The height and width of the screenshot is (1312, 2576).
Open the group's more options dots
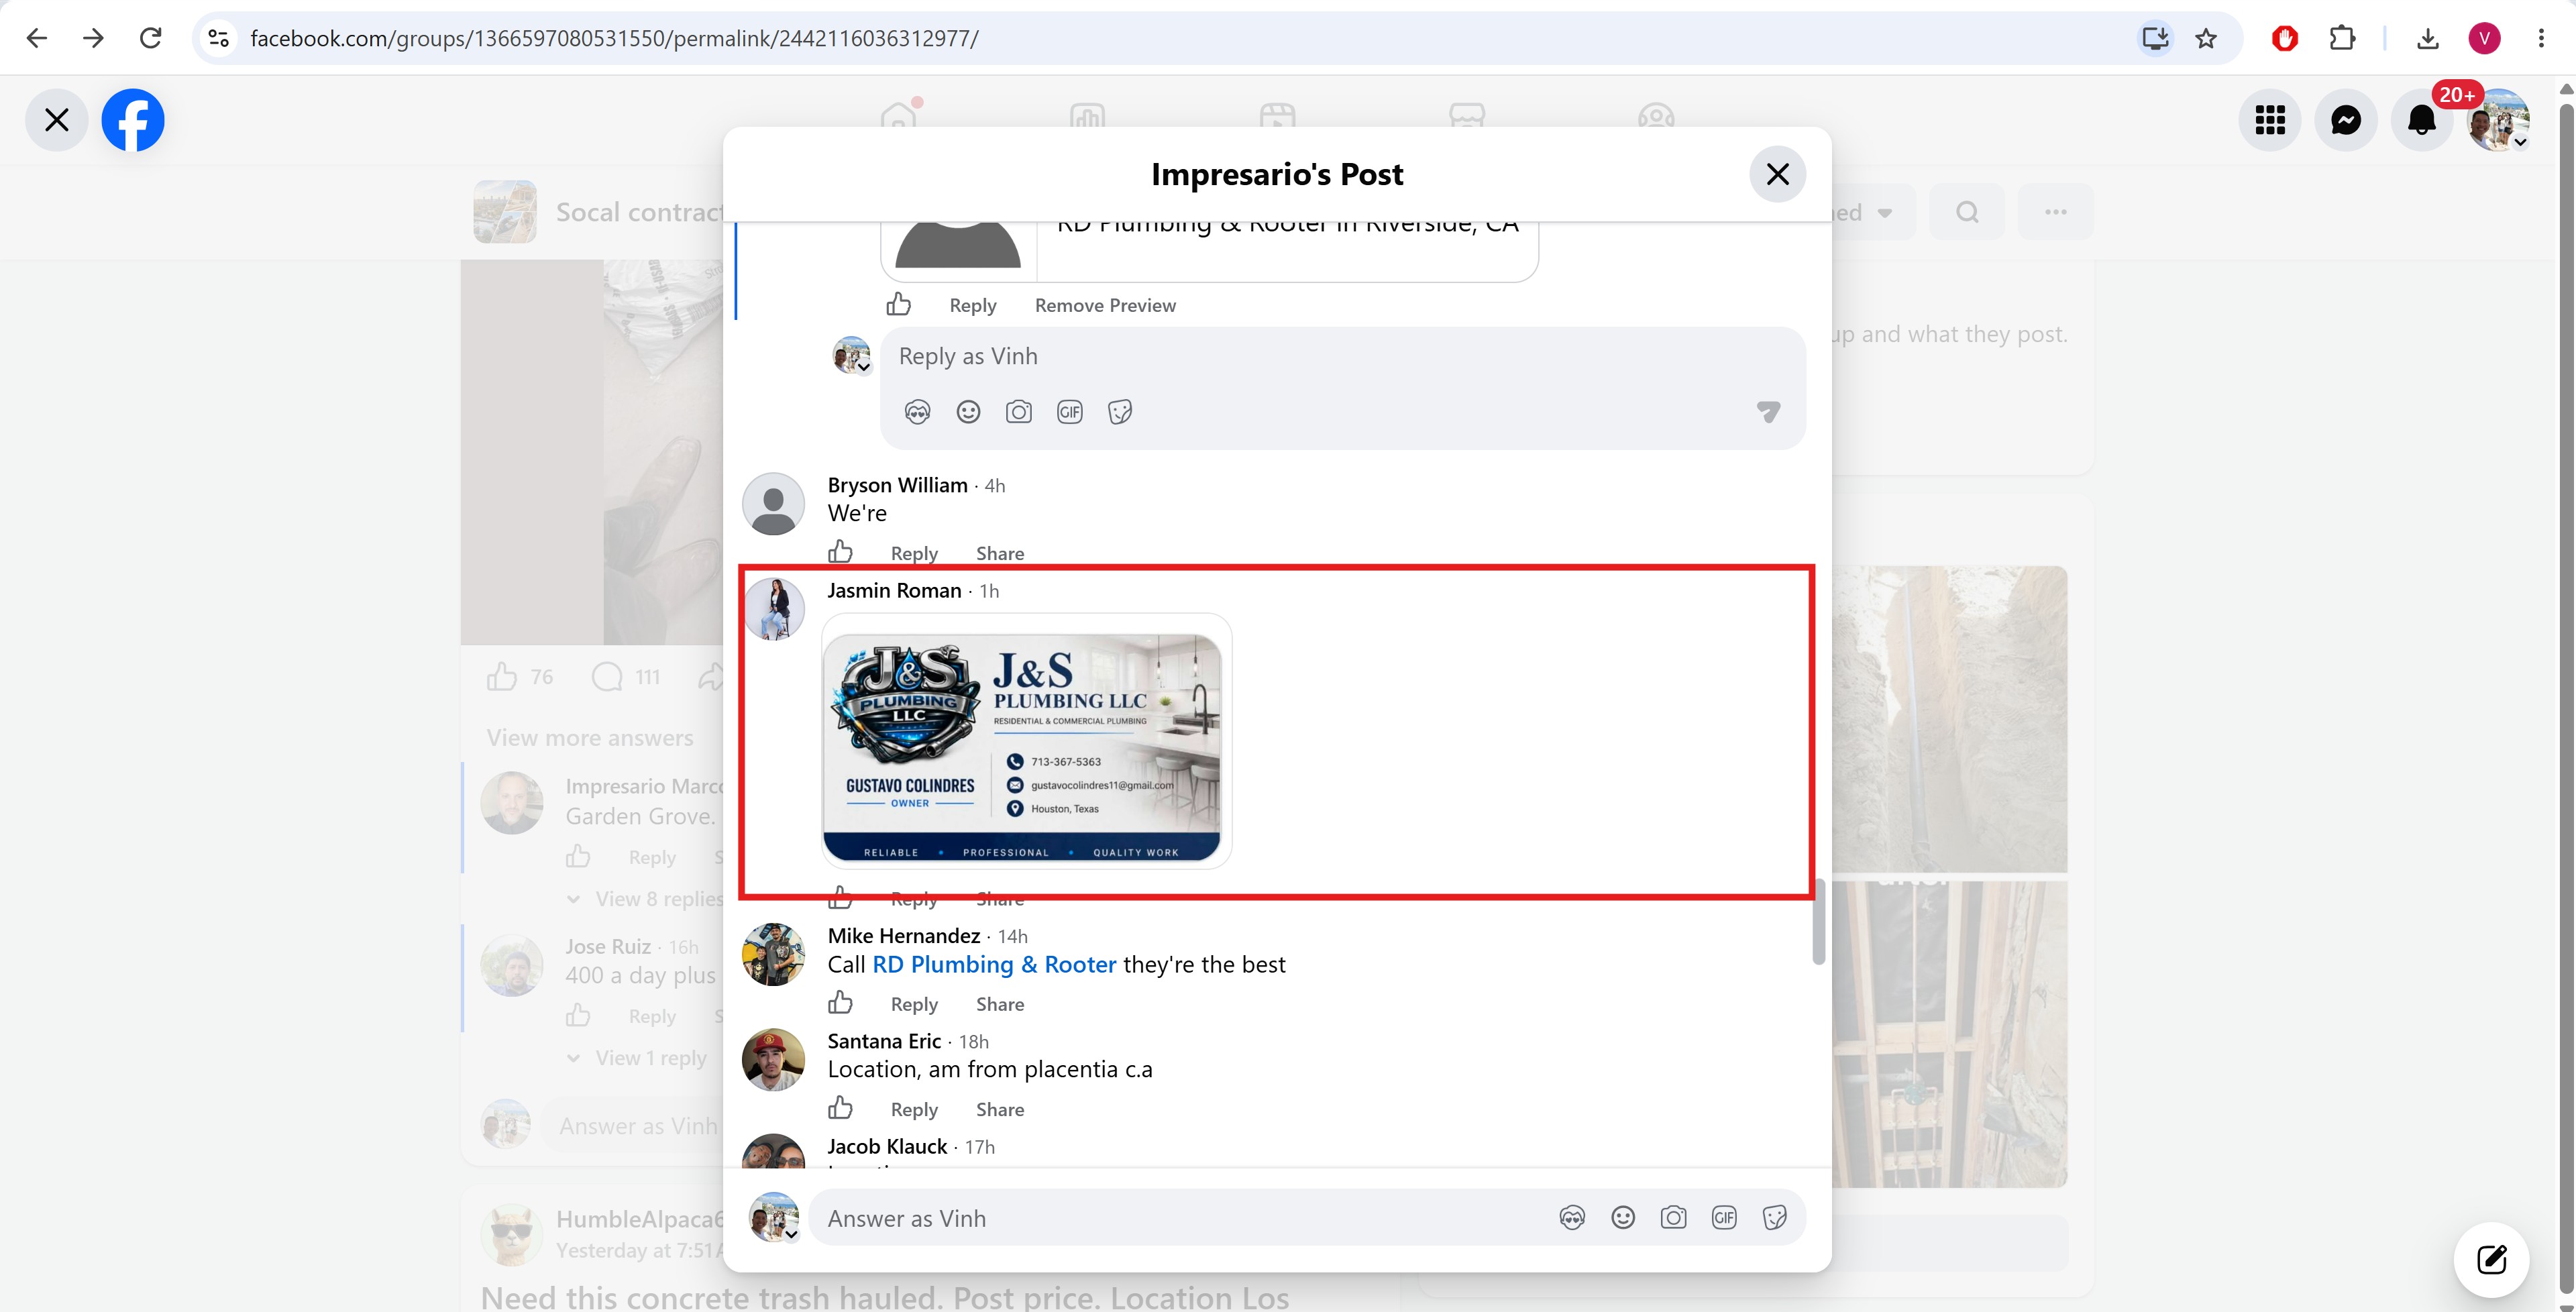click(2055, 212)
